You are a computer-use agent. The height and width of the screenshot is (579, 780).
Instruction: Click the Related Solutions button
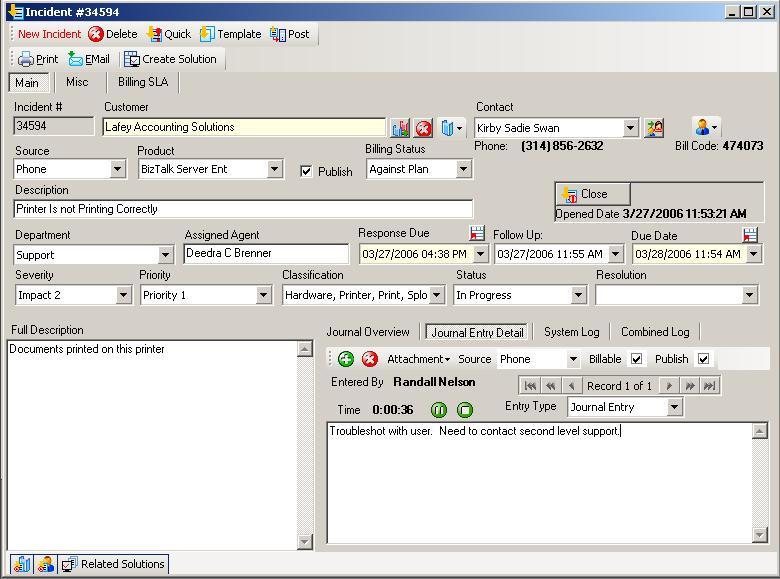(113, 564)
